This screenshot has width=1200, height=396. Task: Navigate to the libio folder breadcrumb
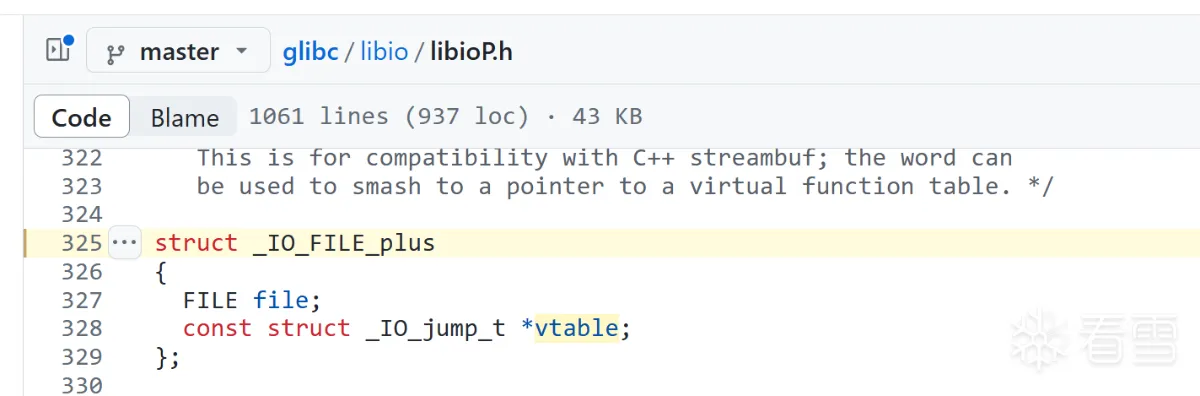point(384,51)
